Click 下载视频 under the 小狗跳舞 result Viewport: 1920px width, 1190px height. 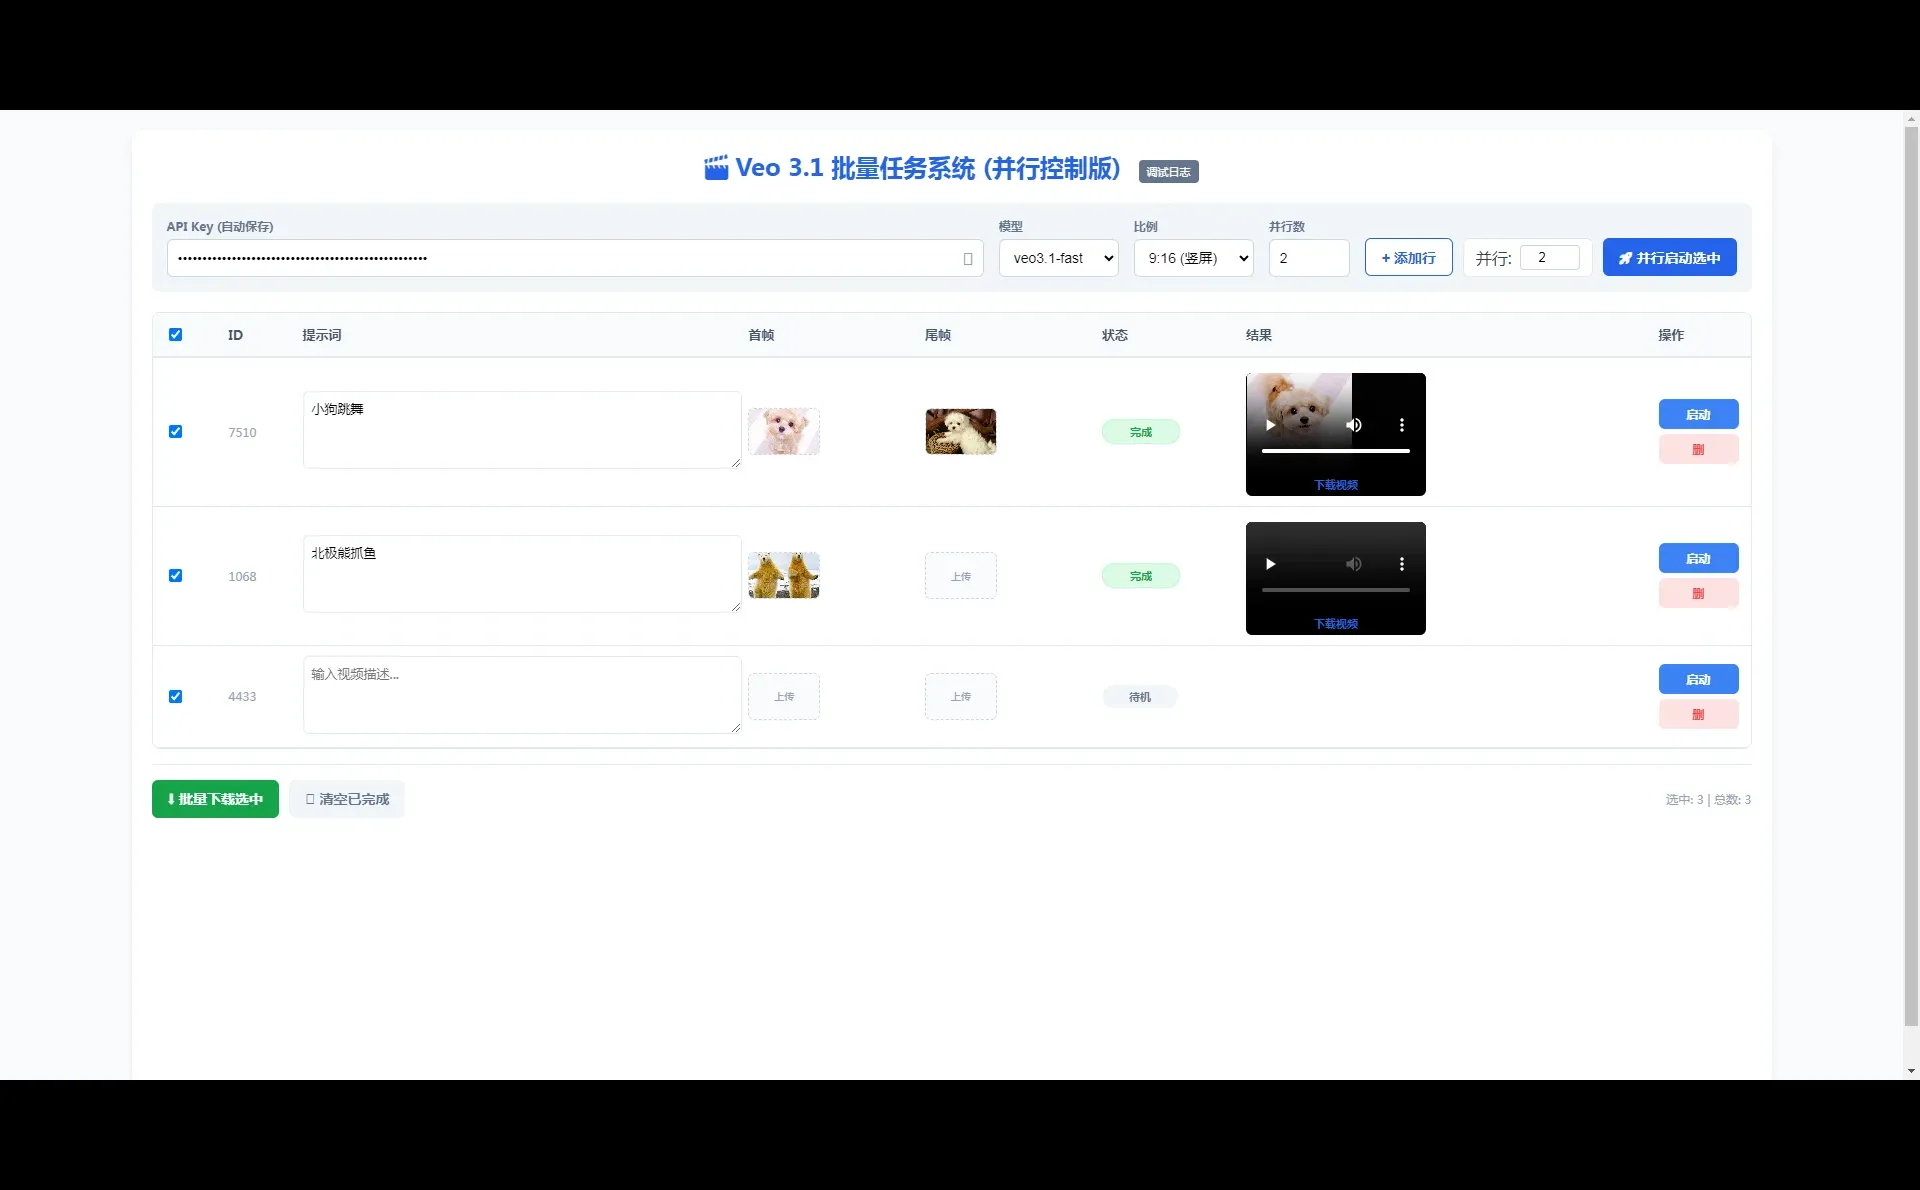1335,484
